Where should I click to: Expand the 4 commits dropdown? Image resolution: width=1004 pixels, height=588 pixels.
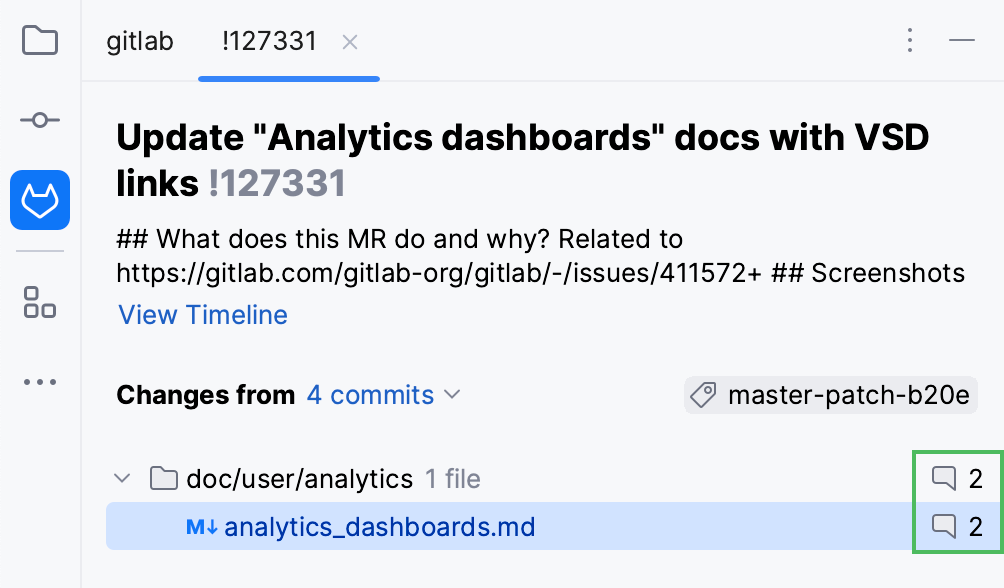pos(384,395)
